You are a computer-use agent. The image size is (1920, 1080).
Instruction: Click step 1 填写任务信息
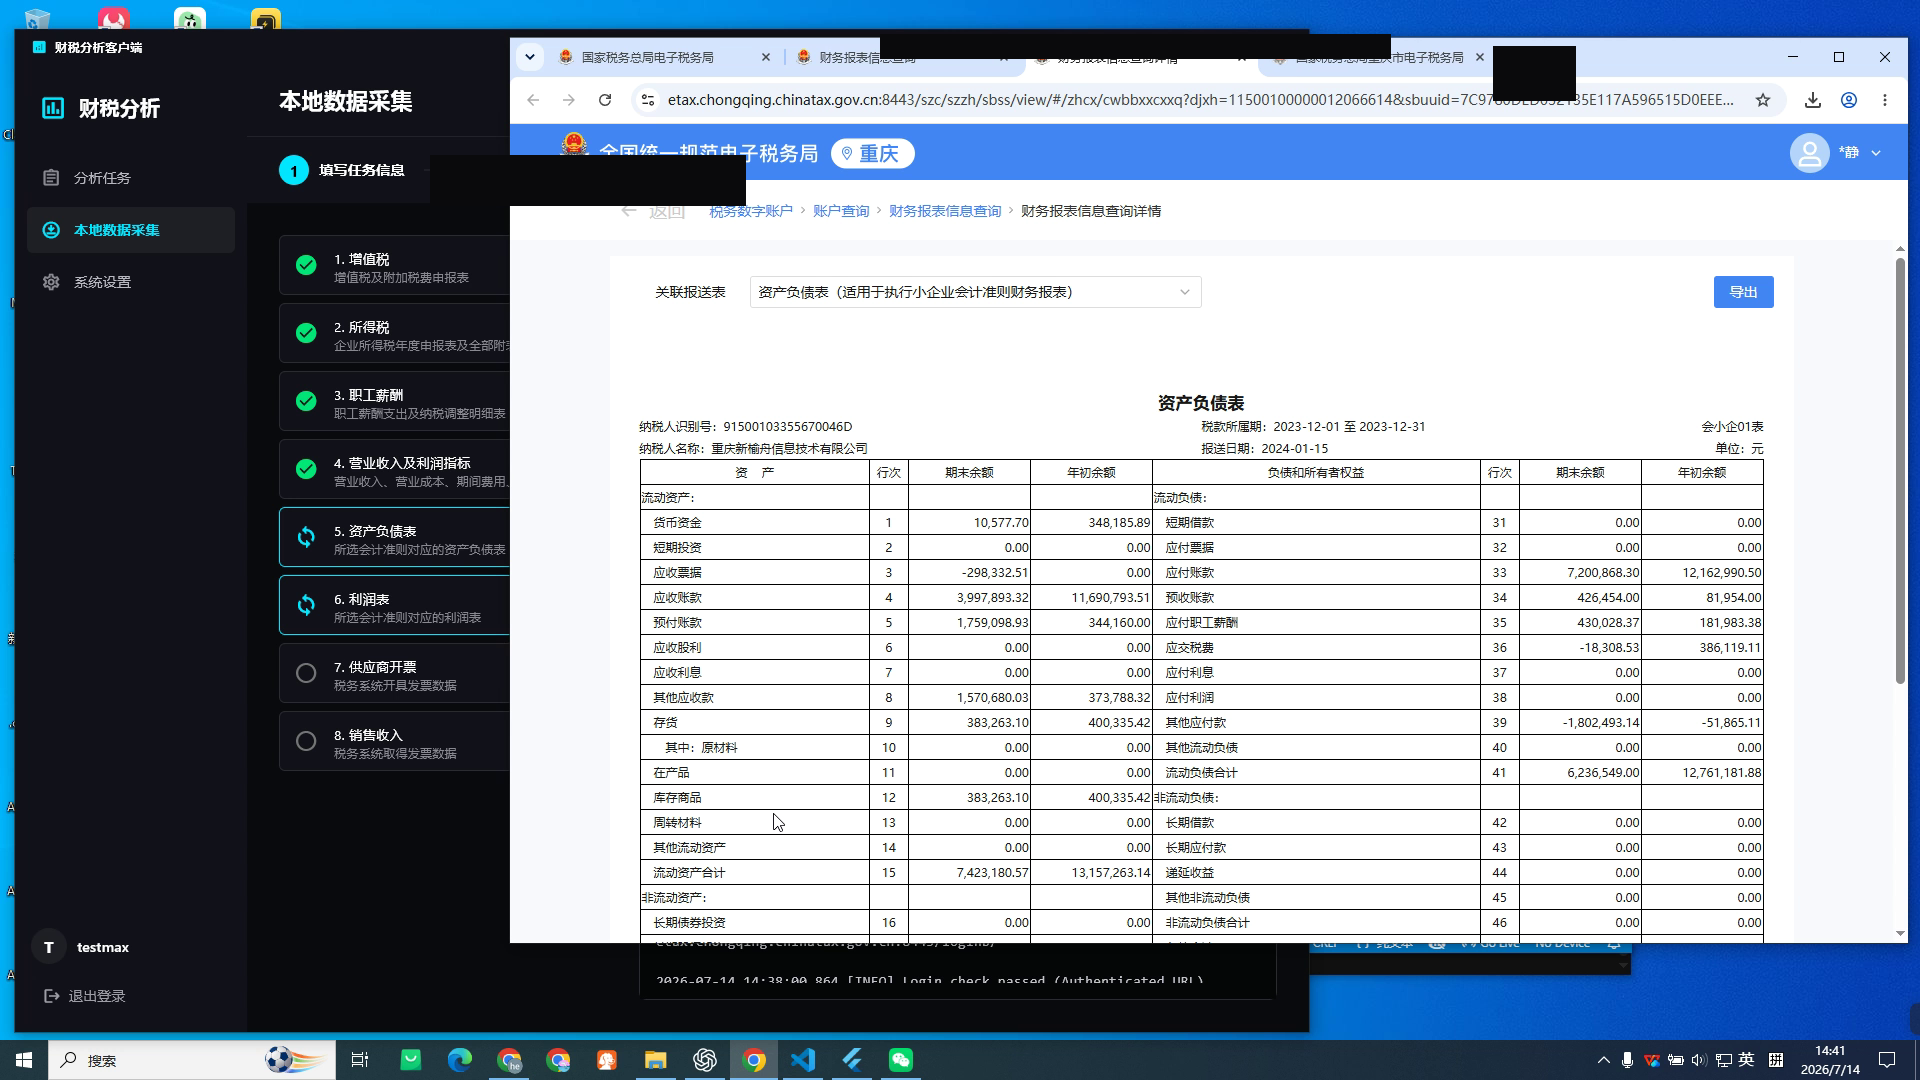point(342,170)
